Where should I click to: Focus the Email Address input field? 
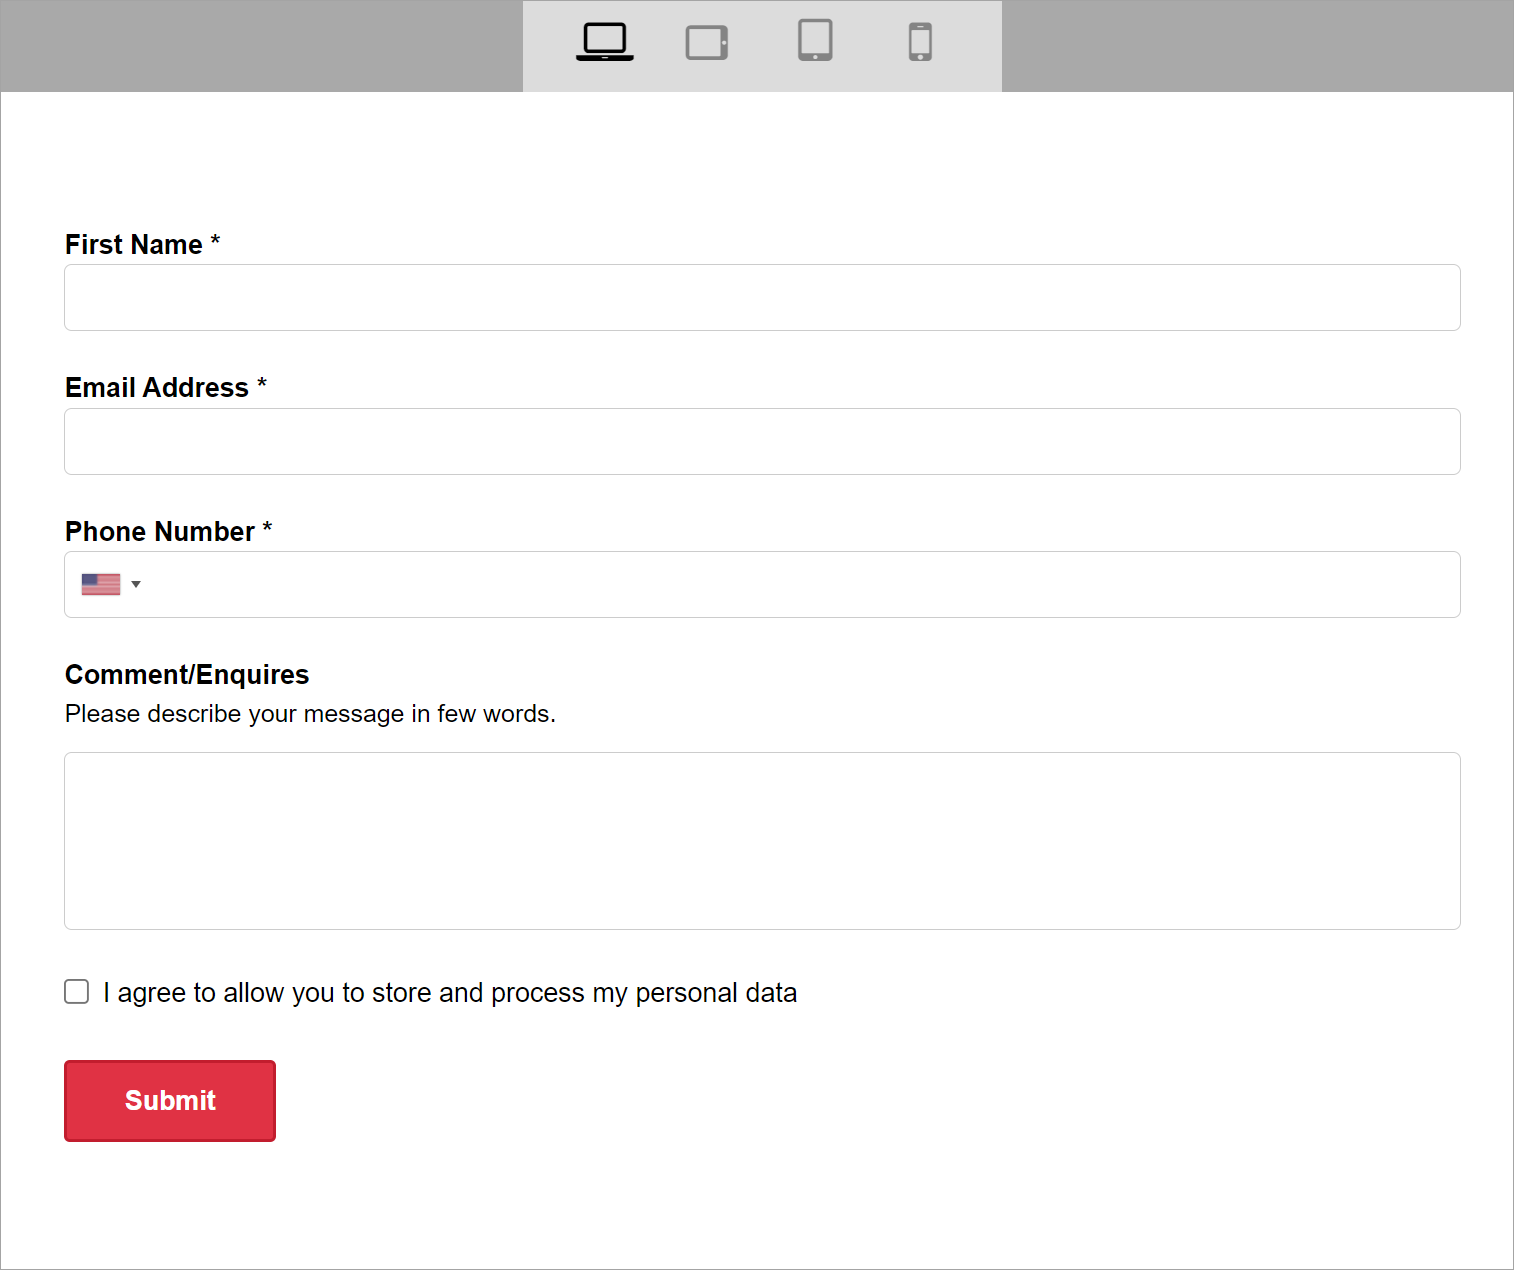(762, 442)
